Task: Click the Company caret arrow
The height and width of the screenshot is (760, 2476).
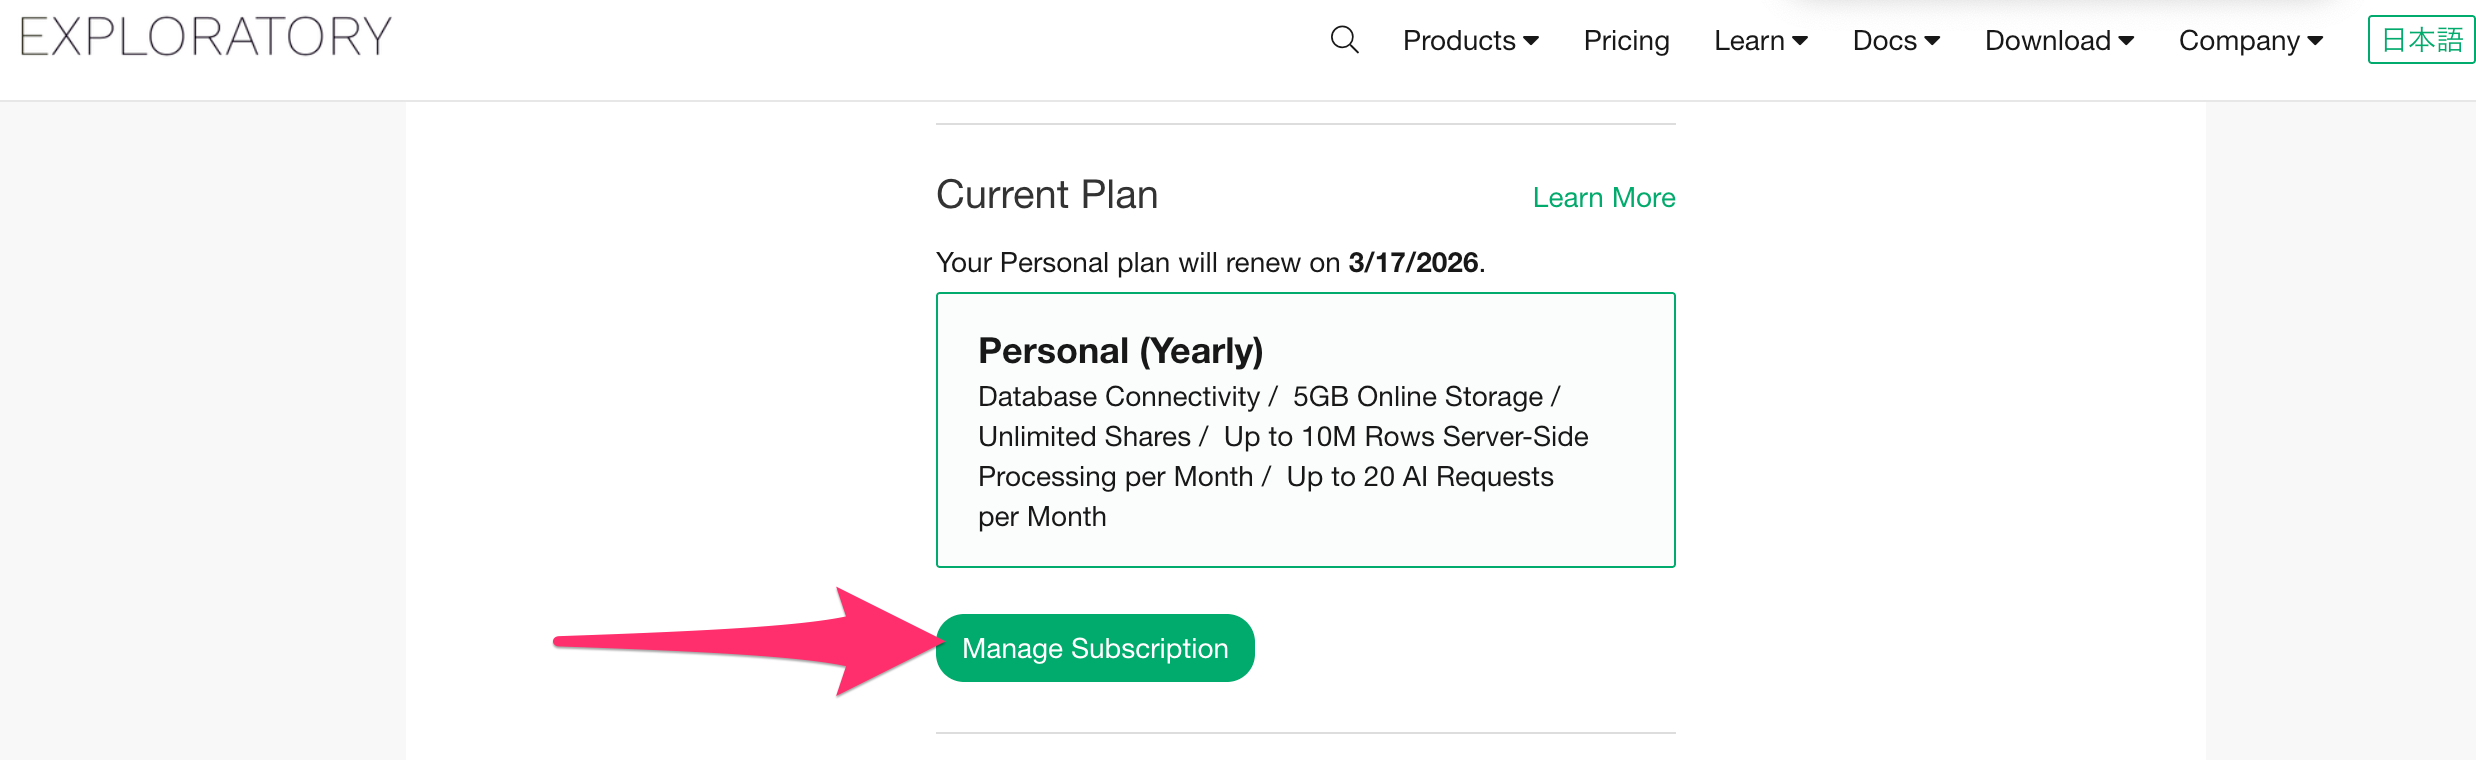Action: (x=2315, y=41)
